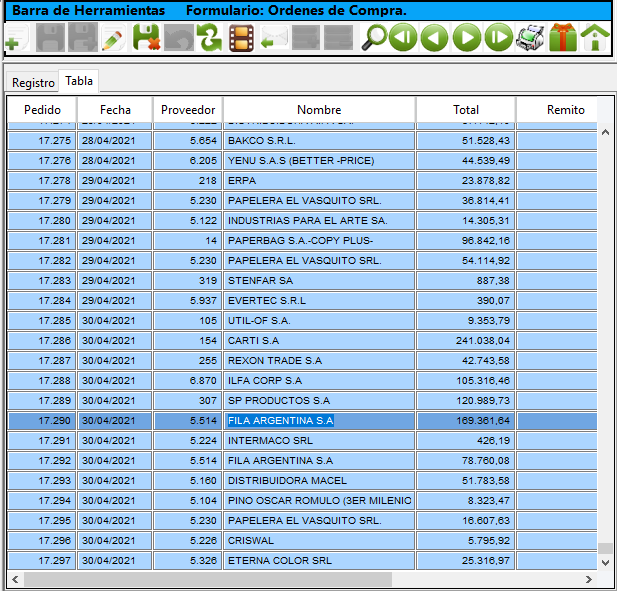The width and height of the screenshot is (617, 591).
Task: Click the new record icon with green plus
Action: tap(17, 38)
